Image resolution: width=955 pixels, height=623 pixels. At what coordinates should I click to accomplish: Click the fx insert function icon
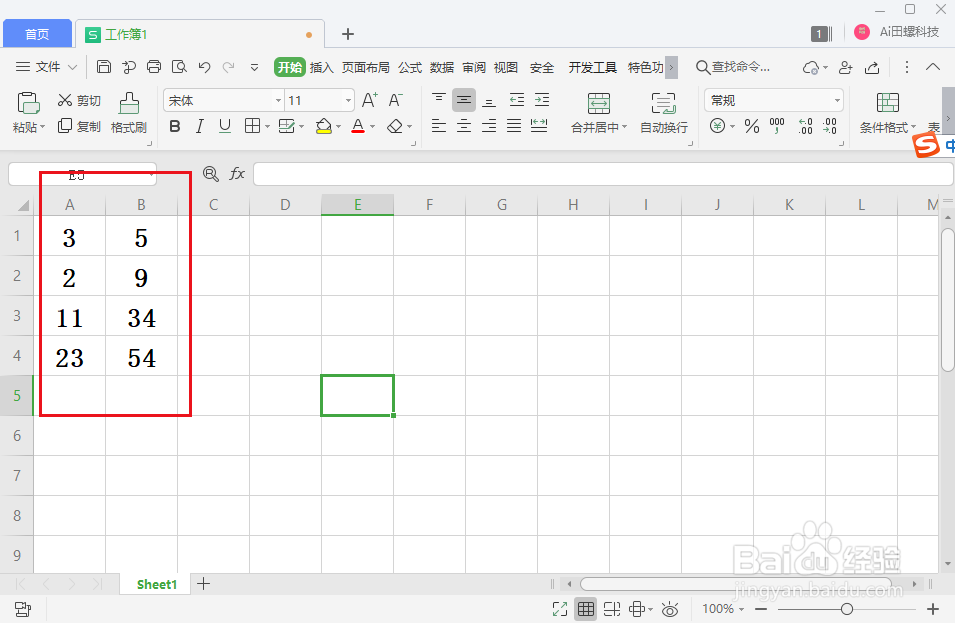(x=237, y=174)
